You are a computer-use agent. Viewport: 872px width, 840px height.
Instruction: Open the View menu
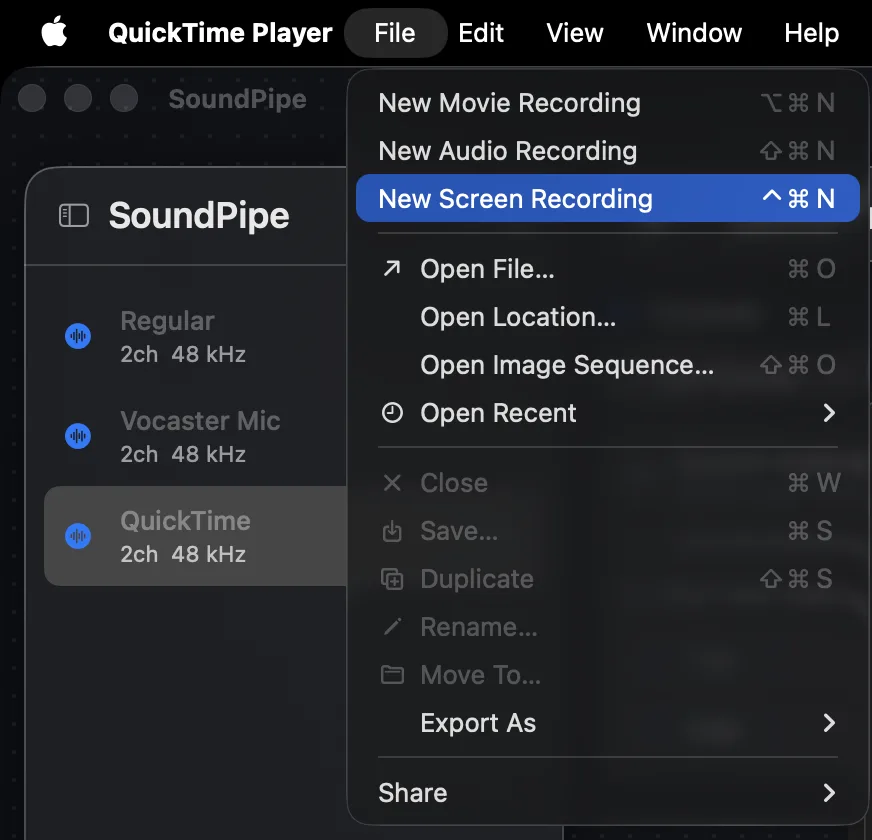pos(575,33)
